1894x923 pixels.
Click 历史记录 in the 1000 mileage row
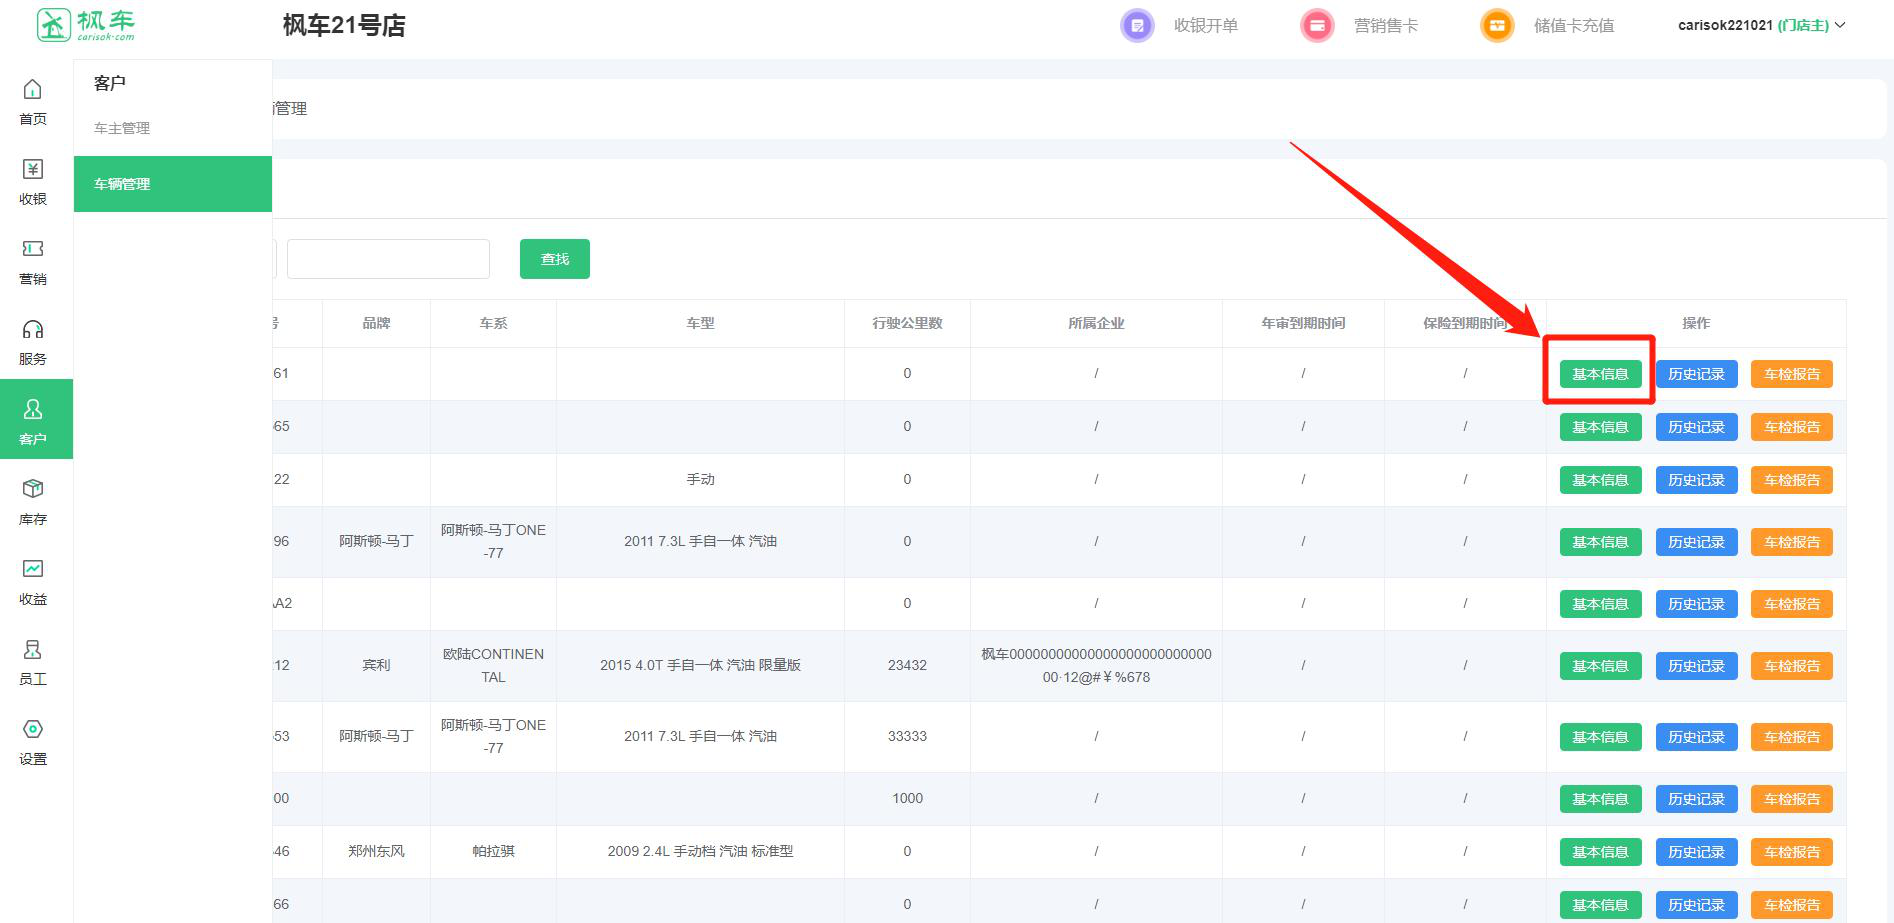click(1696, 799)
